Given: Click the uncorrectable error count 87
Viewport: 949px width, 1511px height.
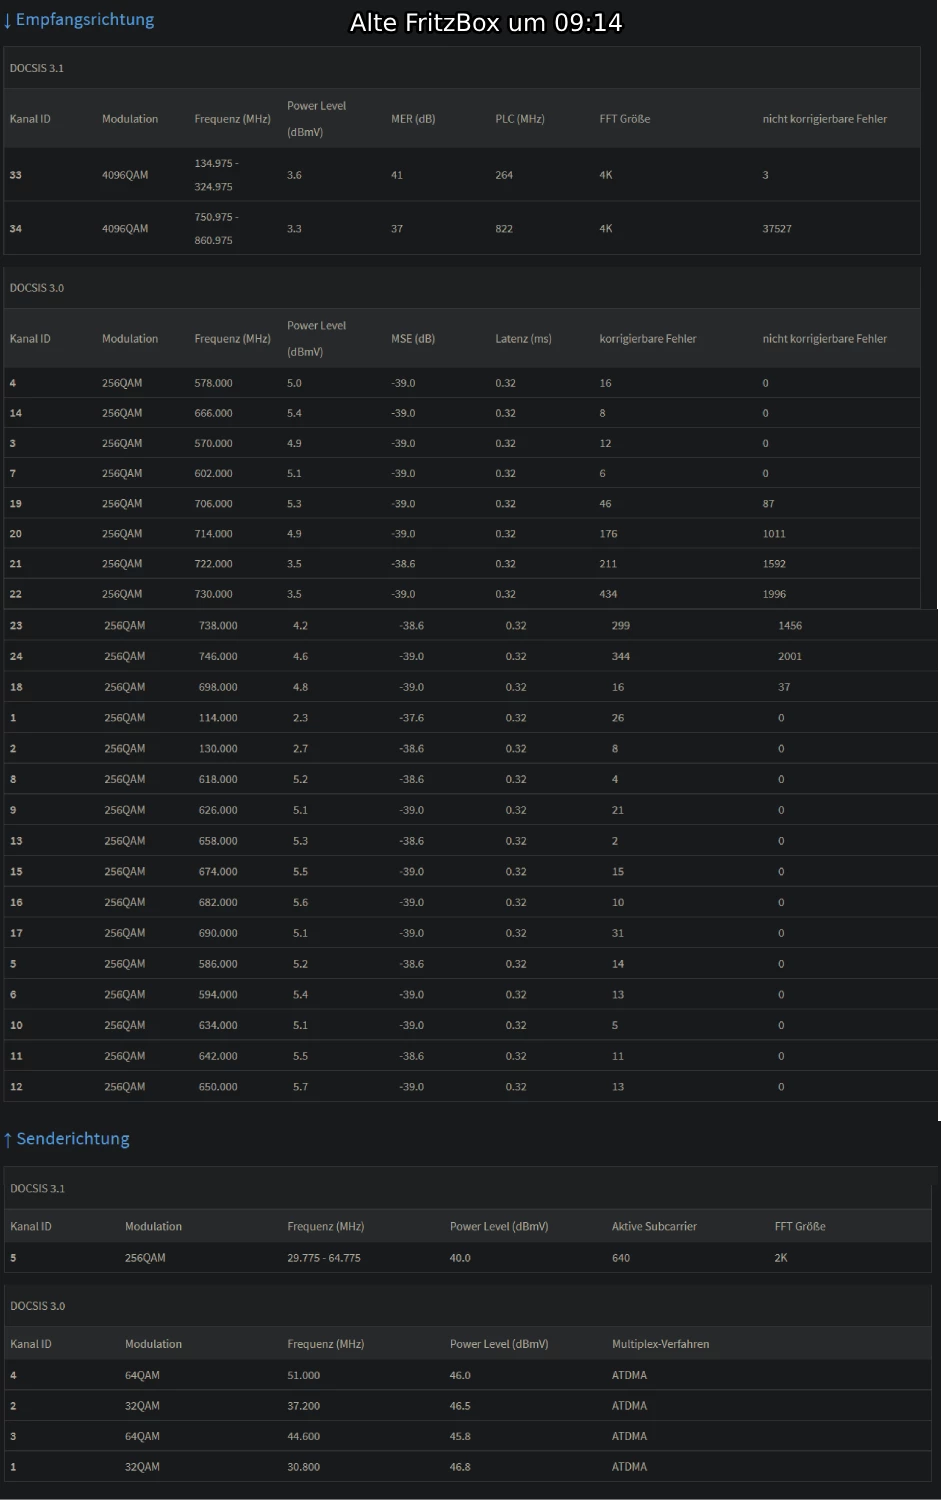Looking at the screenshot, I should coord(768,504).
